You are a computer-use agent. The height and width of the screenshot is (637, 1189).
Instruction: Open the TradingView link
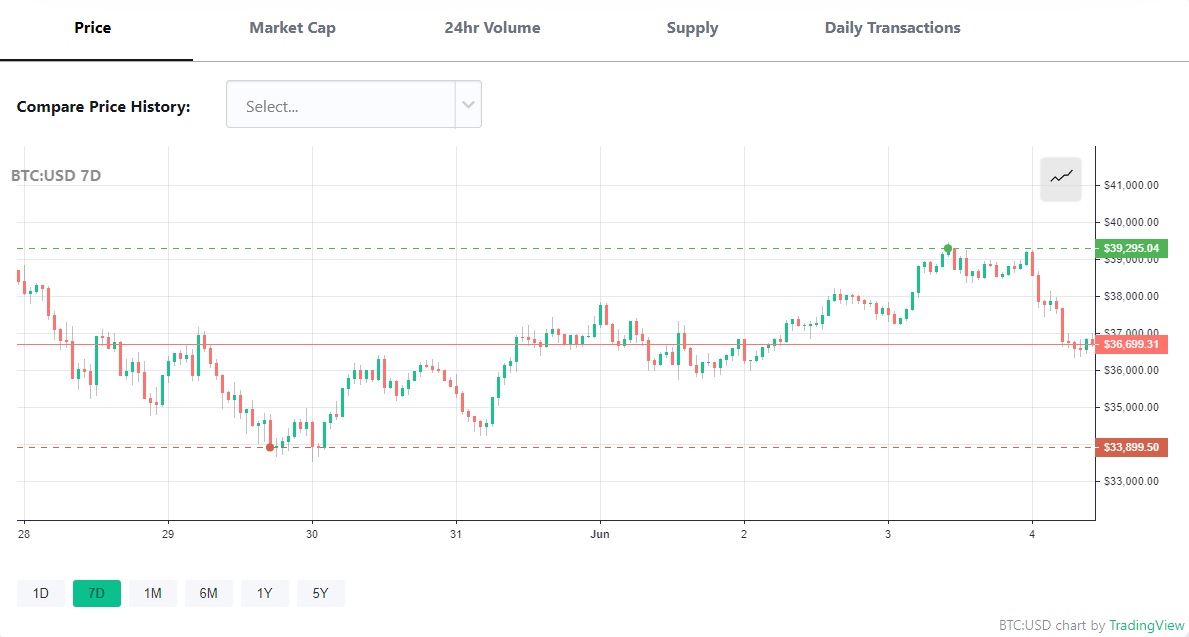(x=1145, y=626)
